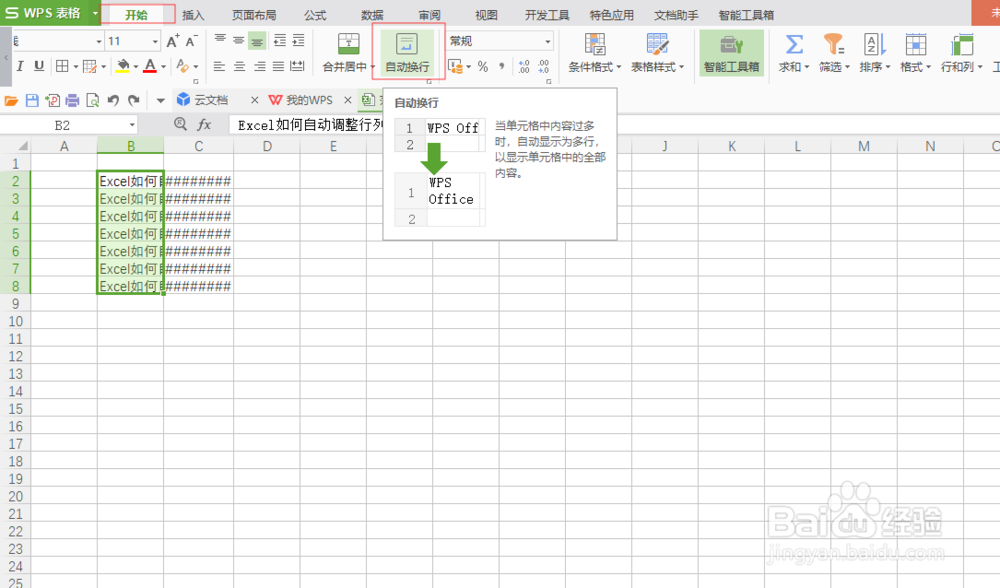This screenshot has height=588, width=1000.
Task: Align text left
Action: click(219, 66)
